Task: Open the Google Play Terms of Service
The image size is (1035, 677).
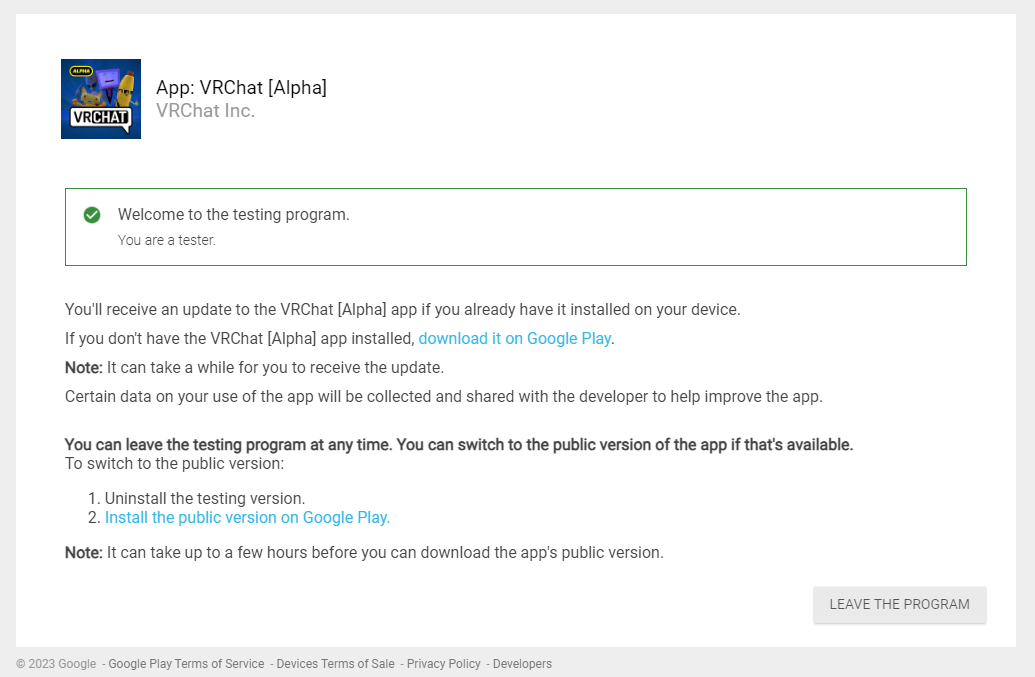Action: (x=186, y=663)
